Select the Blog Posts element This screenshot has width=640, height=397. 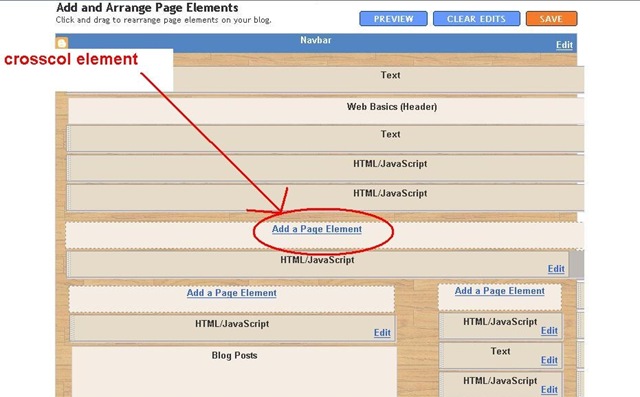pos(234,371)
